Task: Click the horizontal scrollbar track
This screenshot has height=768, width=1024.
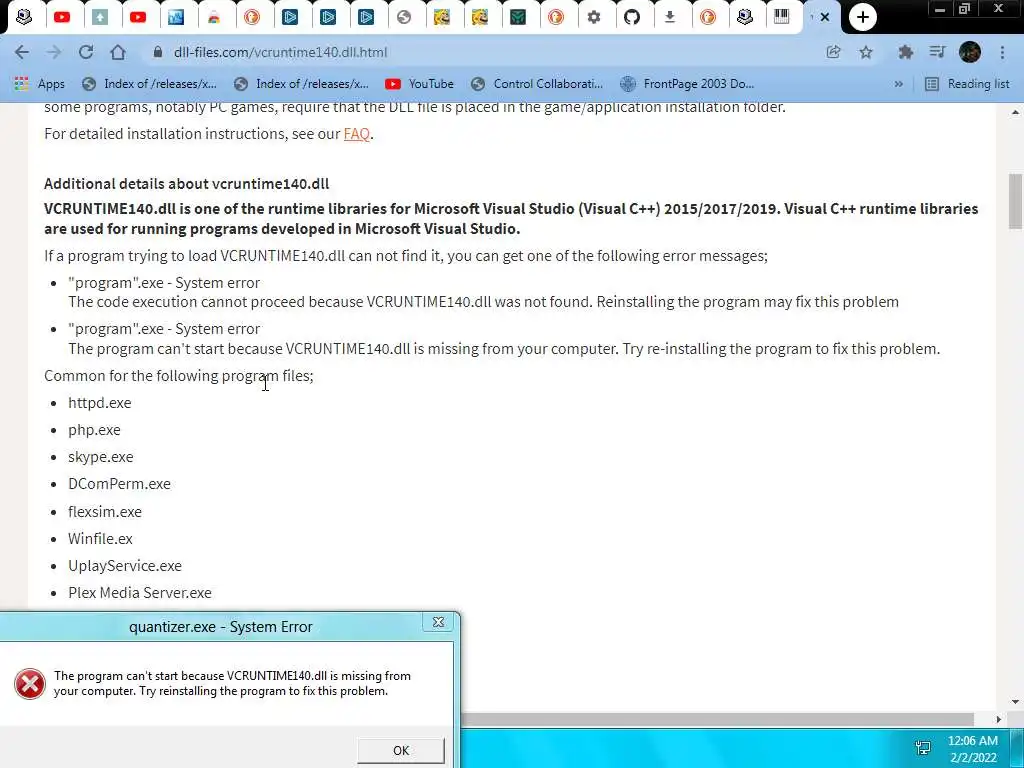Action: coord(718,719)
